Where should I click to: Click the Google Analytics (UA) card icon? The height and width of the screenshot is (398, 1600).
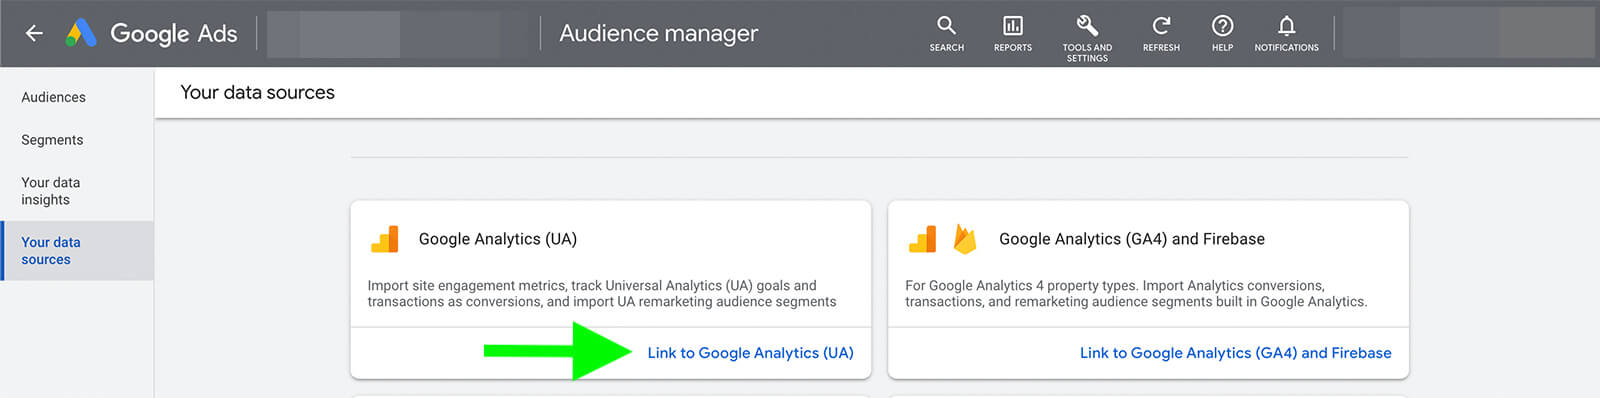(x=385, y=239)
